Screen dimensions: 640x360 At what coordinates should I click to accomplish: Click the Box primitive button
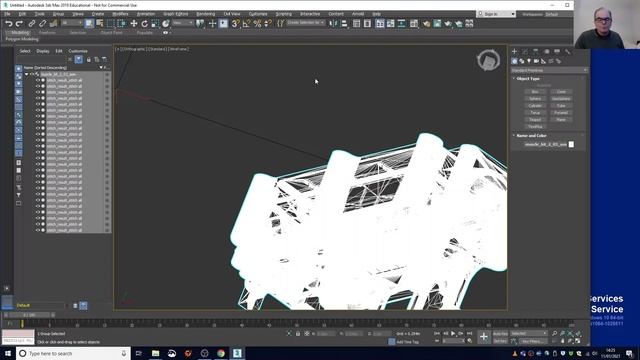[535, 92]
